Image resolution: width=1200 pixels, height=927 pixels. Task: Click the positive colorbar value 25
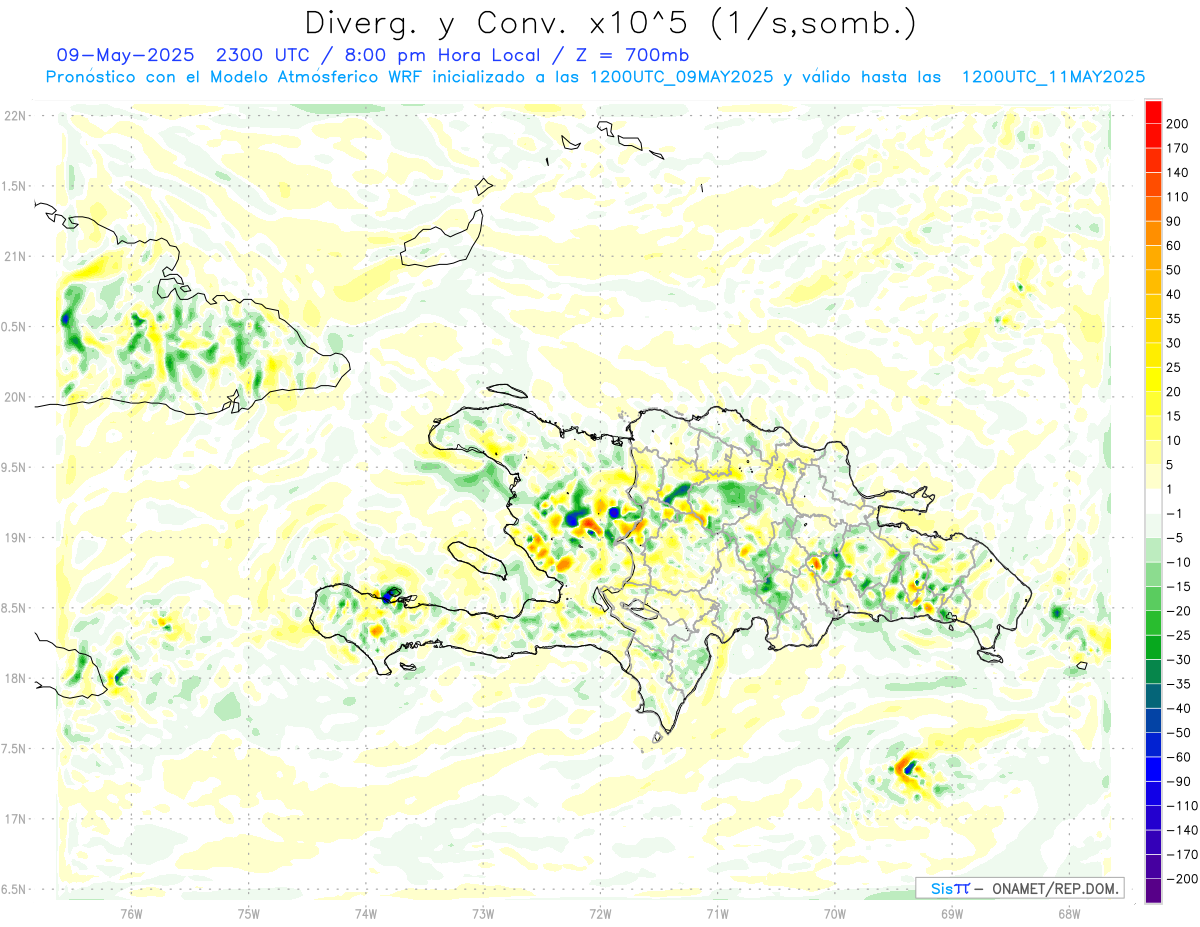[x=1175, y=368]
